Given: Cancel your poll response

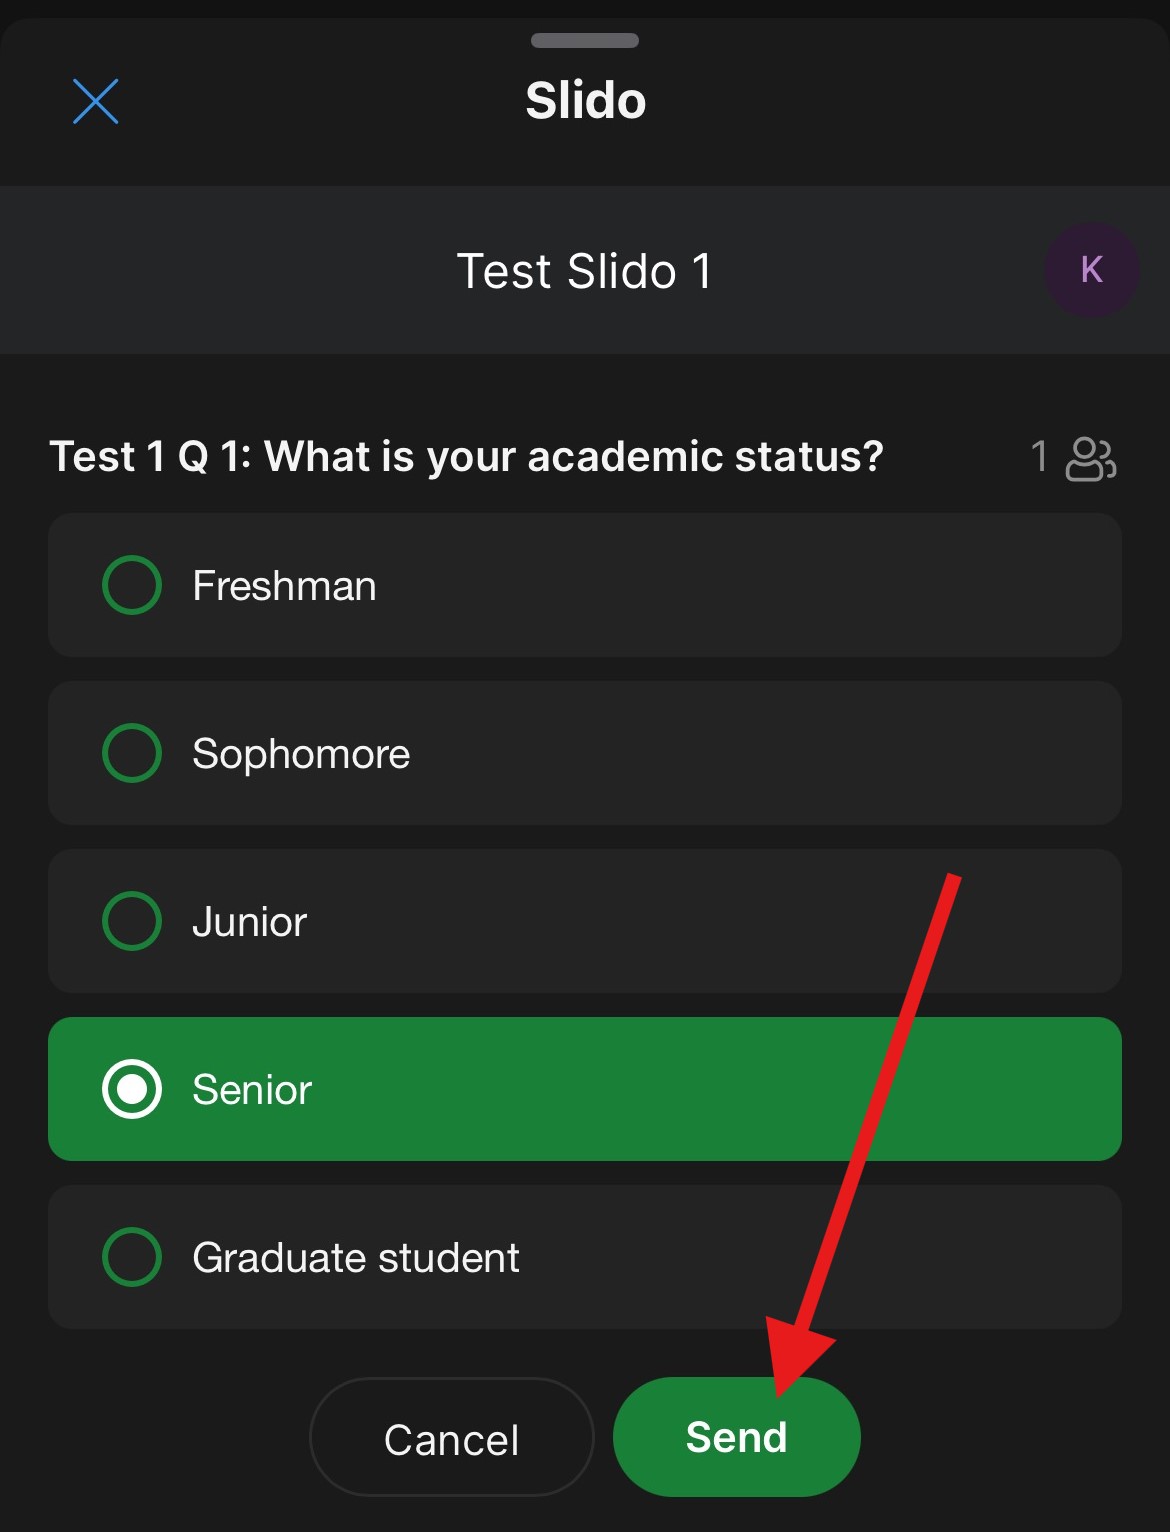Looking at the screenshot, I should pyautogui.click(x=450, y=1437).
